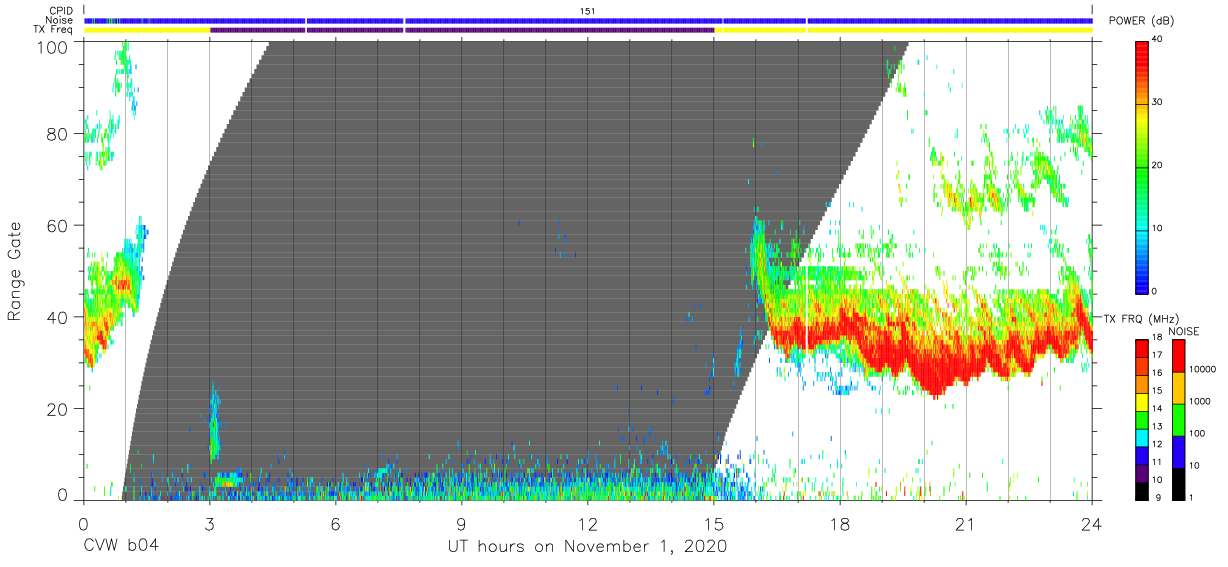
Task: Click the NOISE legend title
Action: tap(1183, 331)
